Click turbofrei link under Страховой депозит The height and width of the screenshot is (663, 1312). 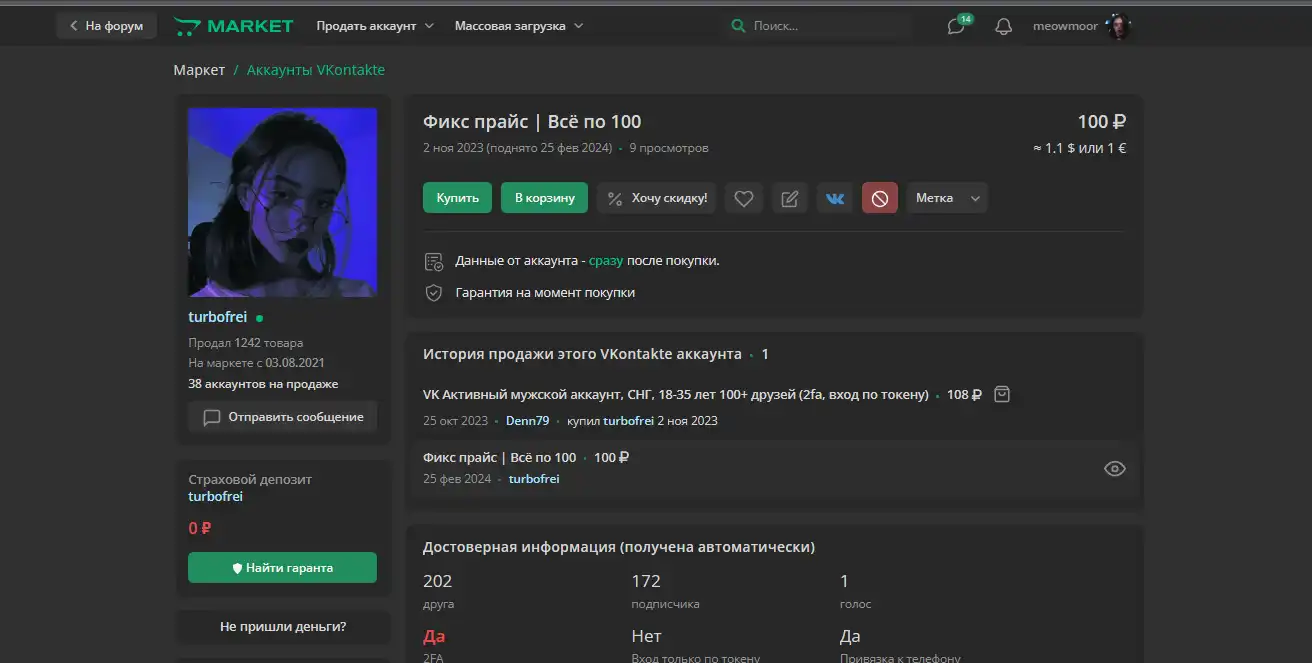(x=215, y=497)
